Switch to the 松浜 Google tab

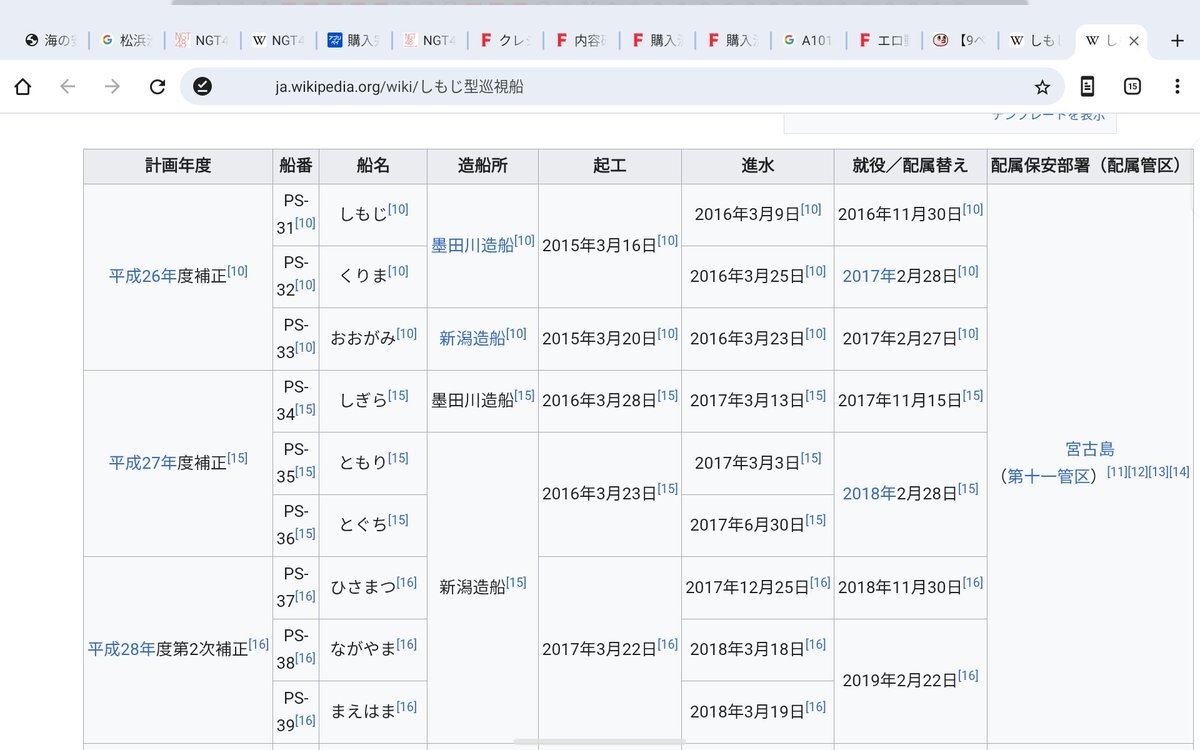point(130,41)
